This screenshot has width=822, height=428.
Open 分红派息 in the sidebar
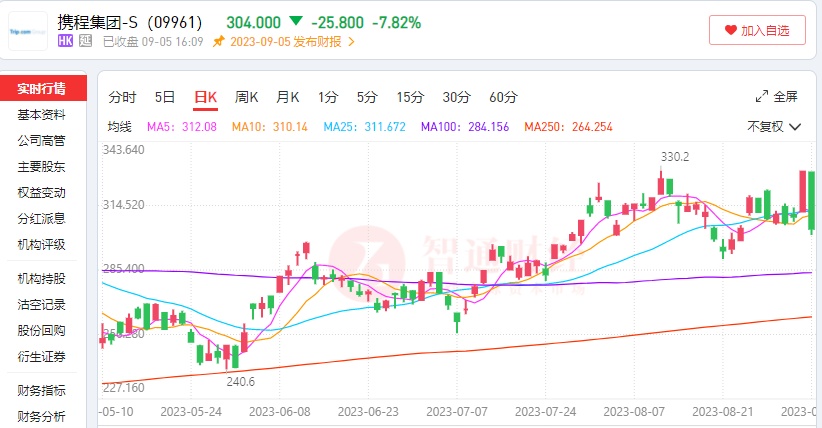41,218
